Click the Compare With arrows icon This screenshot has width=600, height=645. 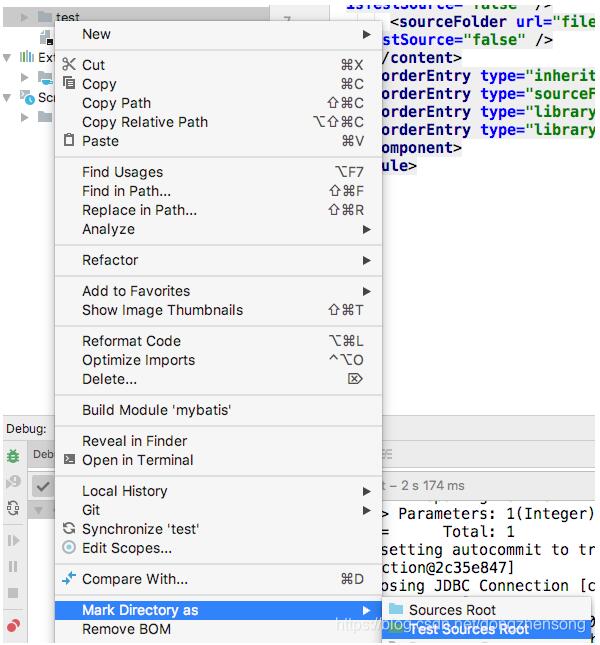click(x=69, y=578)
